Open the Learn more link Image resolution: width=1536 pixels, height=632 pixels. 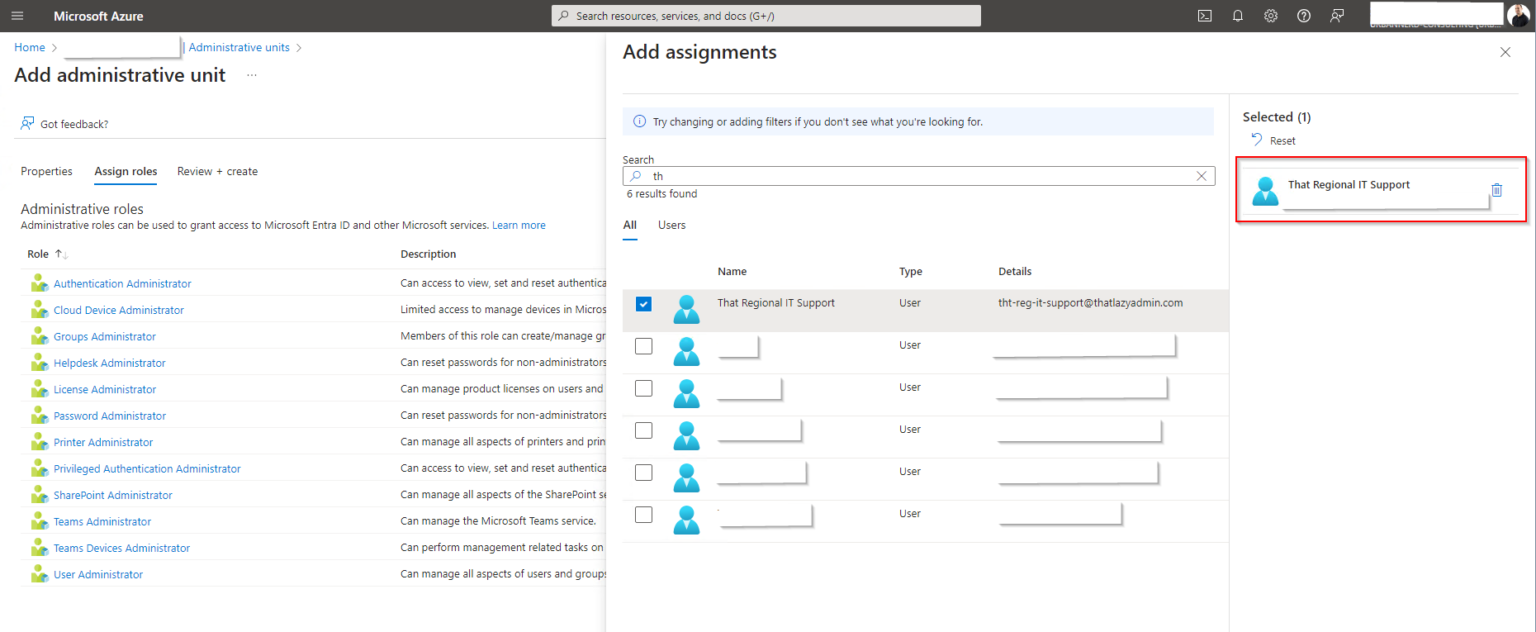point(519,225)
